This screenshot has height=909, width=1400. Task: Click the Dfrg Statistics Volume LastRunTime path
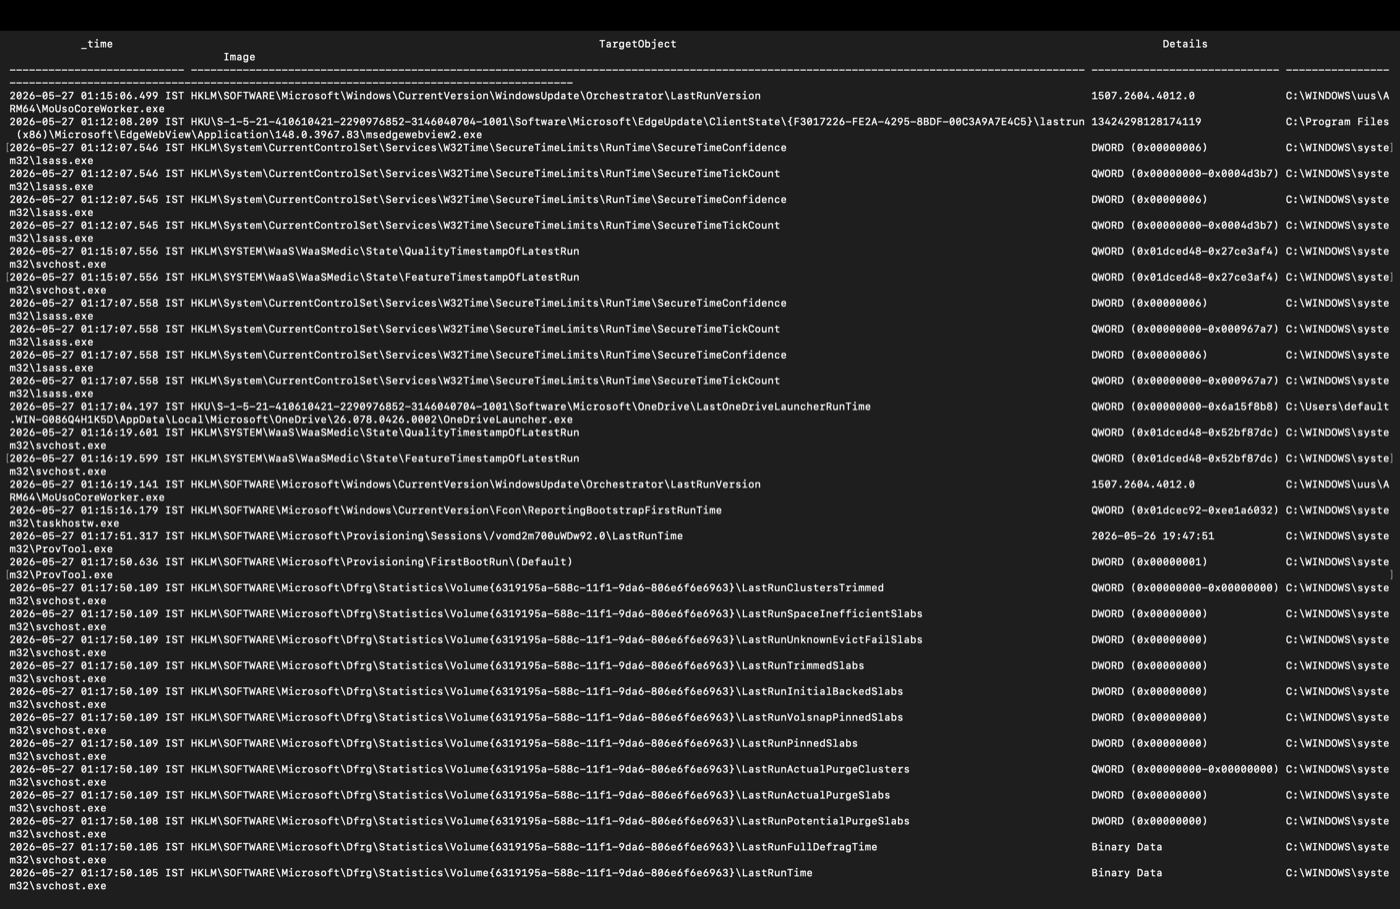click(x=502, y=875)
